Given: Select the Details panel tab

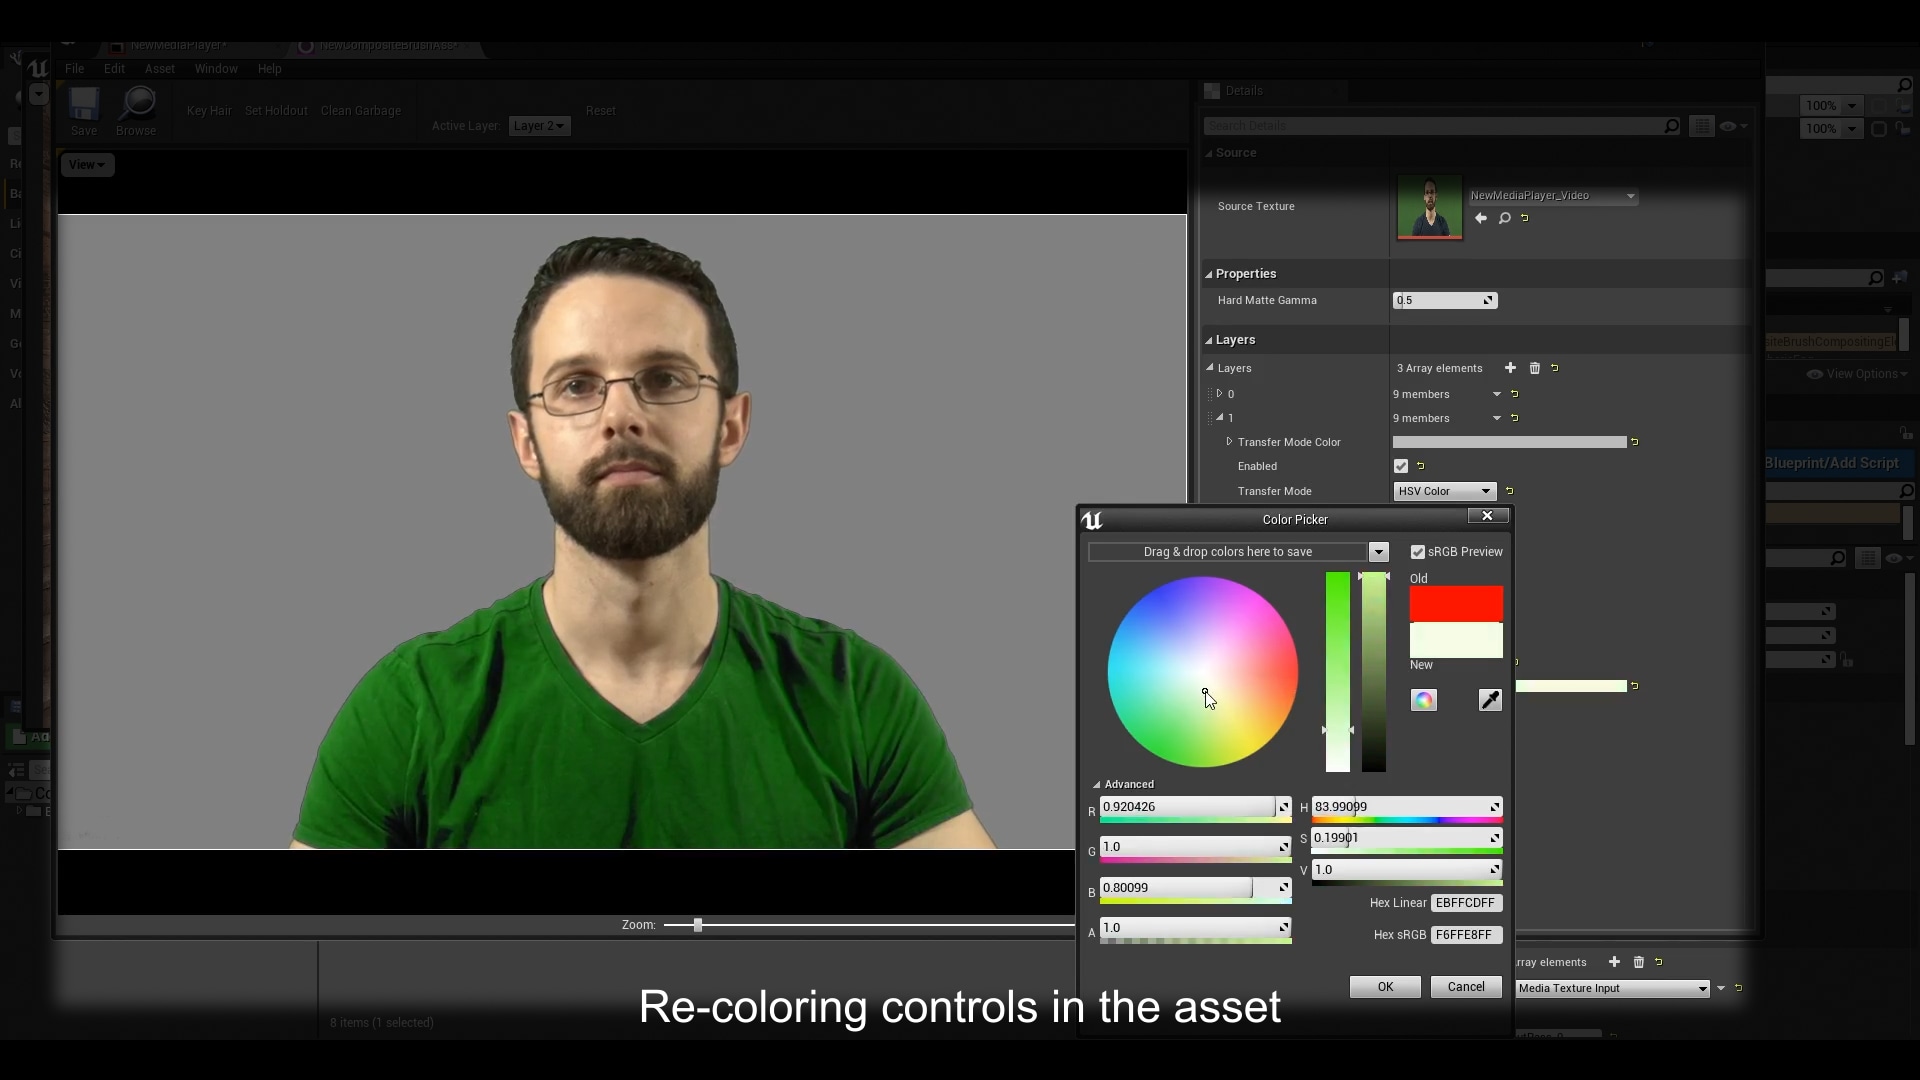Looking at the screenshot, I should [x=1242, y=90].
